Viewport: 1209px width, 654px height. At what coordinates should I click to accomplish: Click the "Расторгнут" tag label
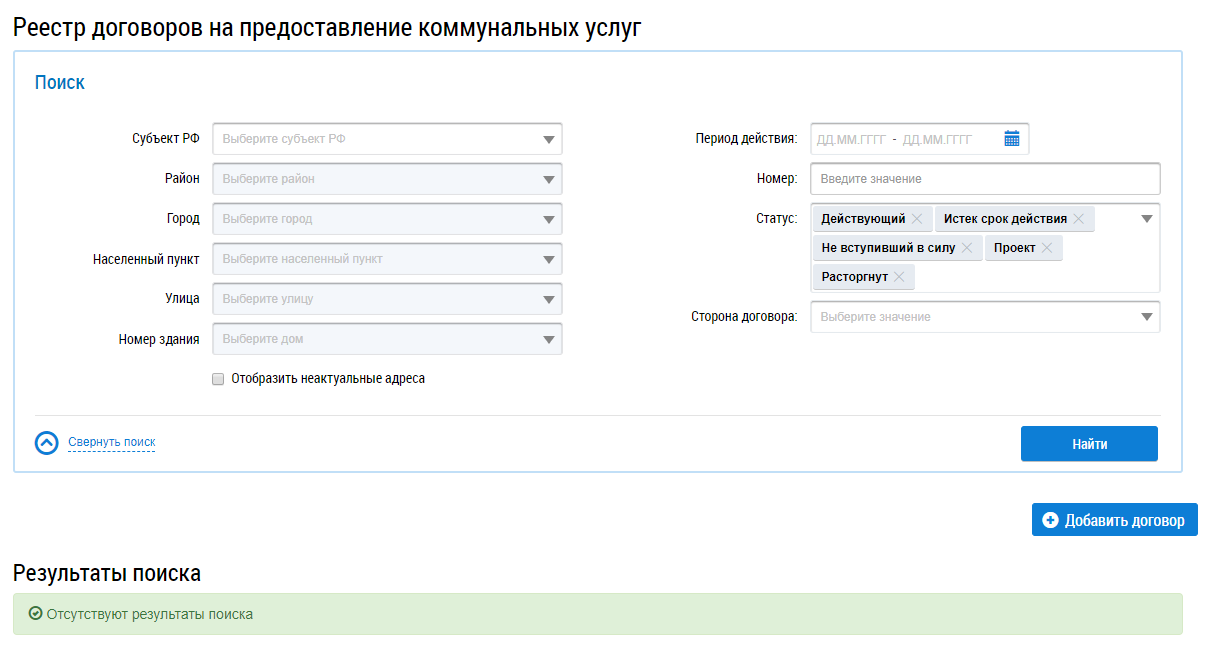pos(855,277)
